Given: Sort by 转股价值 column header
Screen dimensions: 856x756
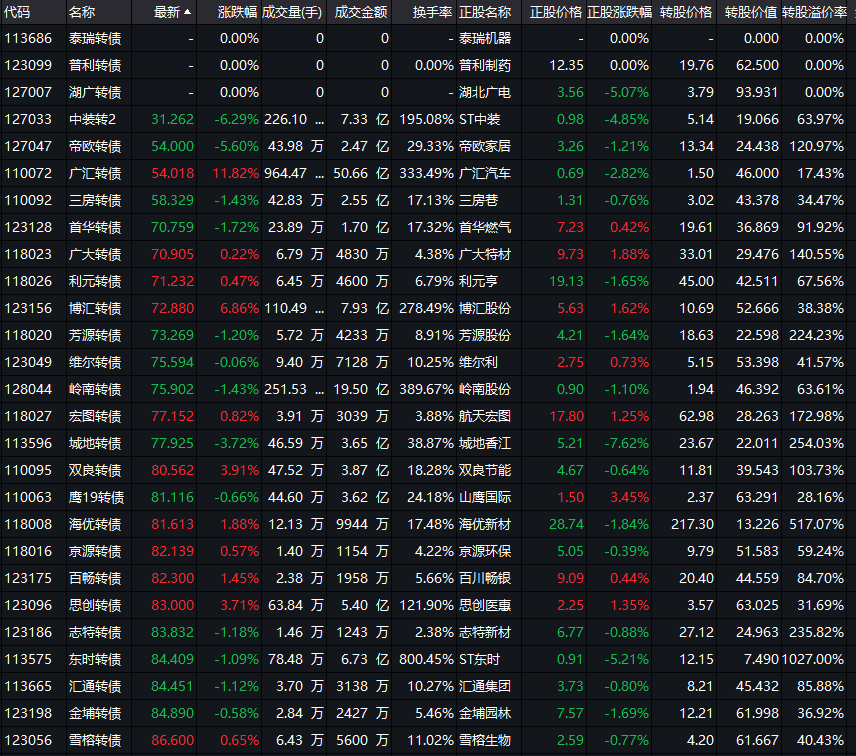Looking at the screenshot, I should 751,12.
